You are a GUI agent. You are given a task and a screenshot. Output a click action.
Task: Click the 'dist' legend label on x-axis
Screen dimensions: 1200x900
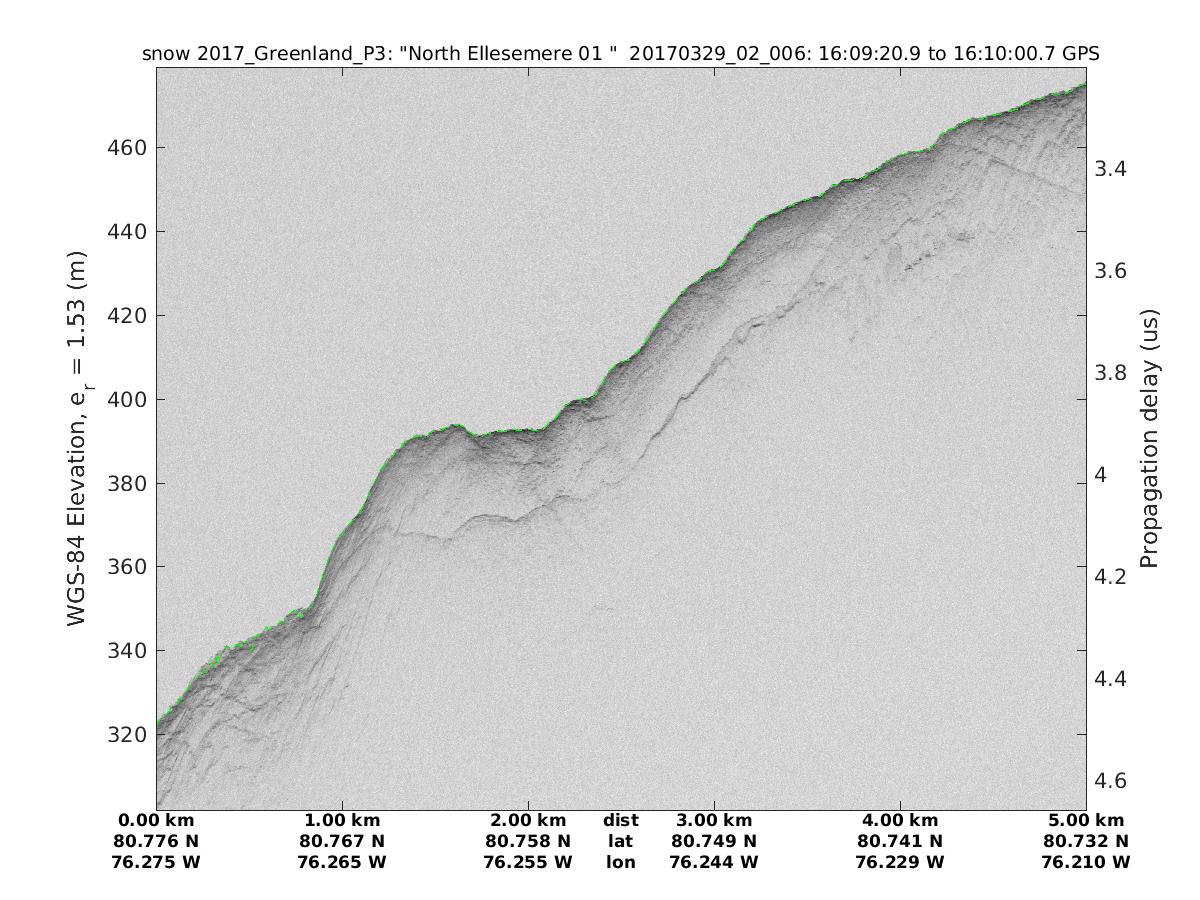[x=620, y=821]
